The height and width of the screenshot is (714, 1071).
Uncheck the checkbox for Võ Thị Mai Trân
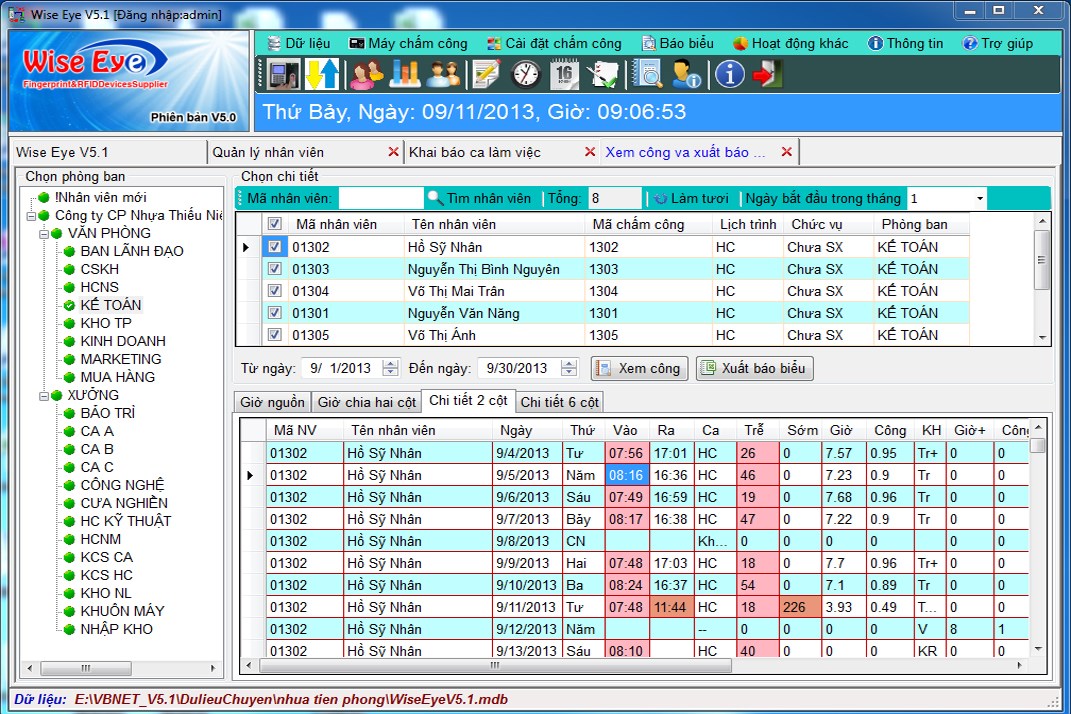tap(275, 291)
